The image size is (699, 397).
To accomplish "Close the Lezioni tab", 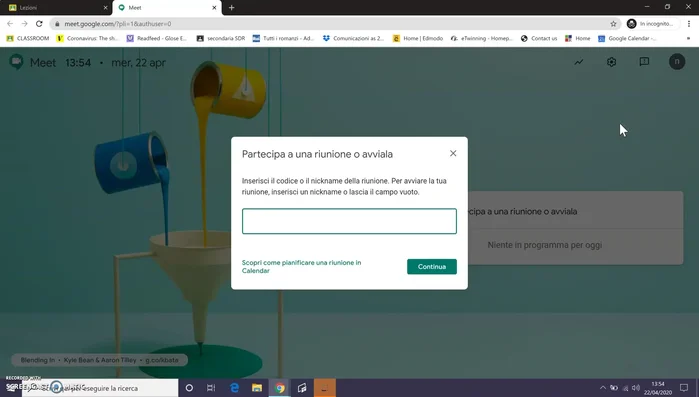I will [105, 8].
